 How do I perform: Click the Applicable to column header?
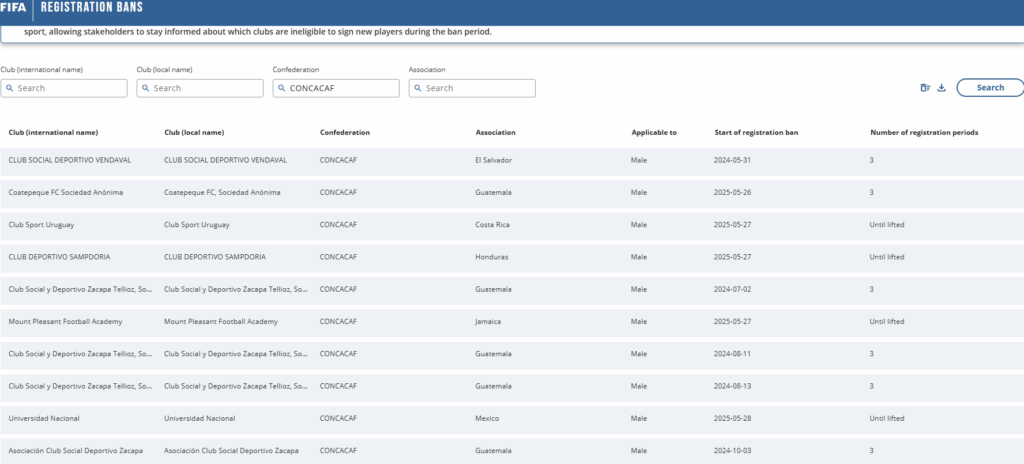pos(654,133)
